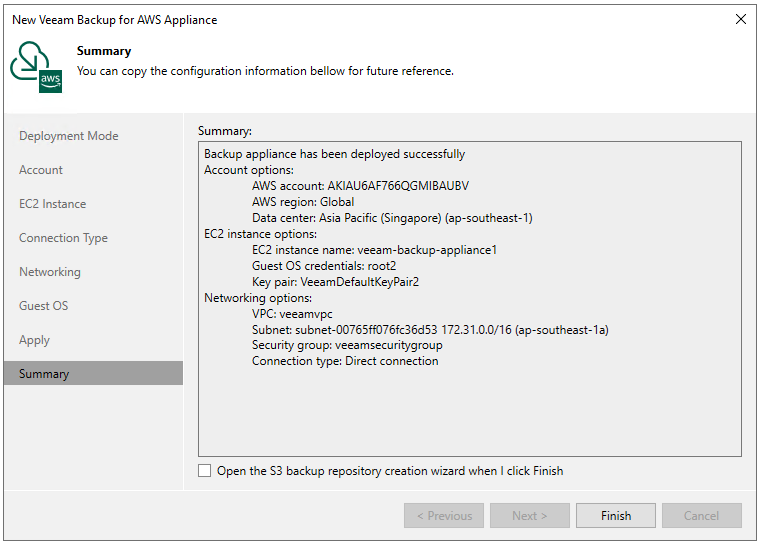Click empty area inside summary text box
Viewport: 760px width, 543px height.
(x=470, y=410)
